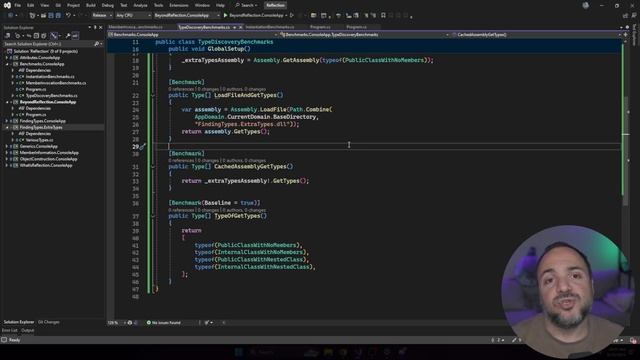Start debugging with the green play arrow
Viewport: 640px width, 360px height.
225,16
